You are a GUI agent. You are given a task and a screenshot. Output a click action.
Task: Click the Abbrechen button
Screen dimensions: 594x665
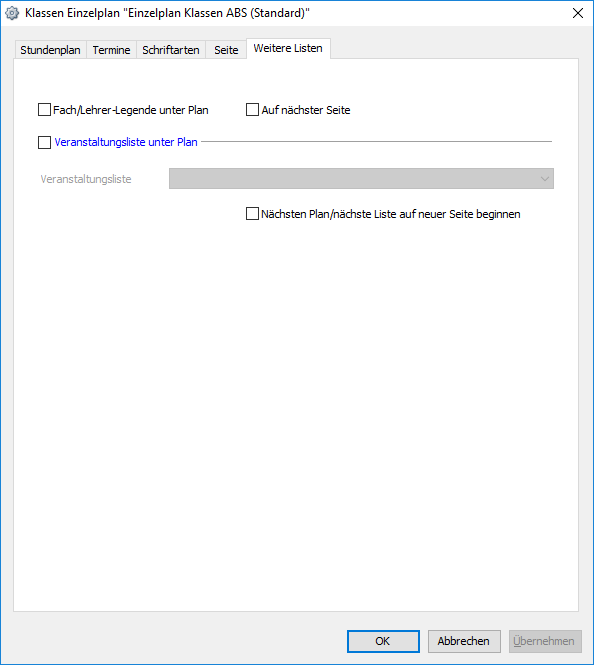pos(464,641)
